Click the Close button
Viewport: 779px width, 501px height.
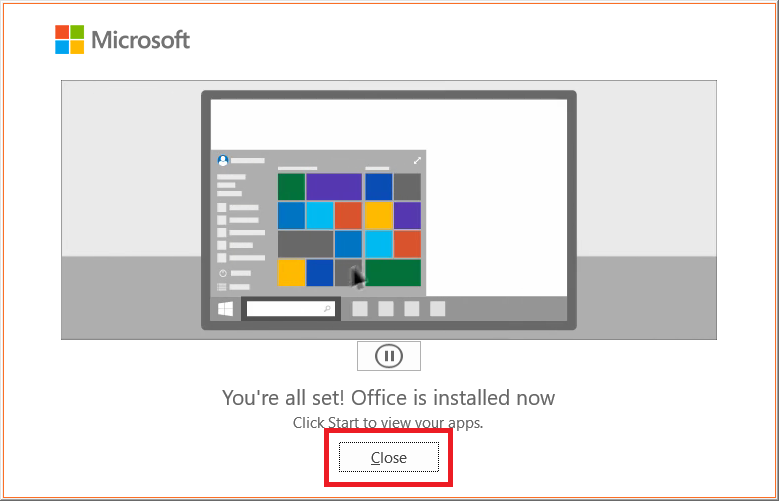pyautogui.click(x=389, y=457)
